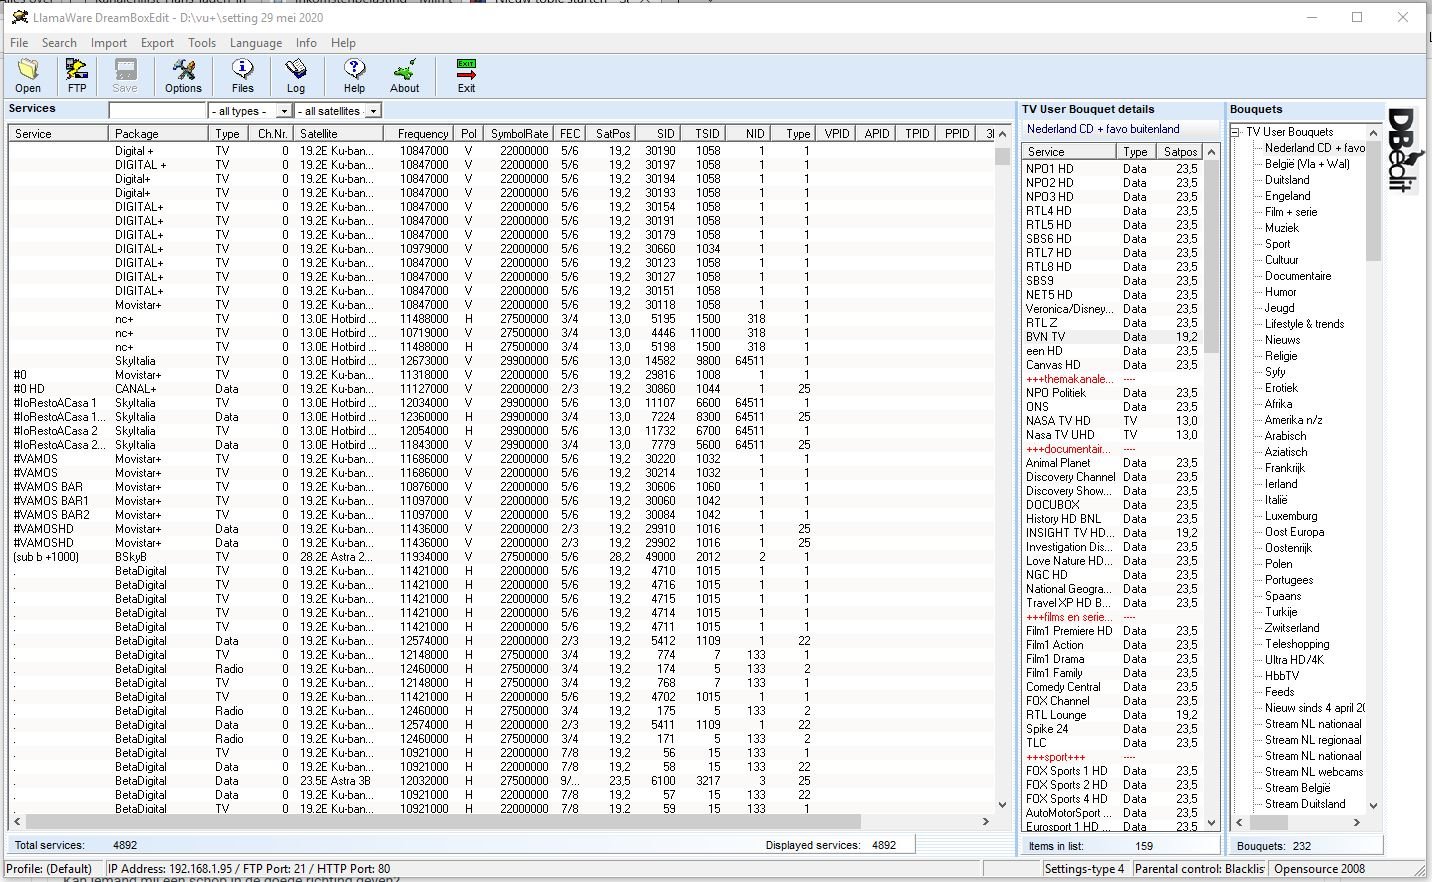The width and height of the screenshot is (1432, 882).
Task: Focus the Services search input field
Action: [x=157, y=111]
